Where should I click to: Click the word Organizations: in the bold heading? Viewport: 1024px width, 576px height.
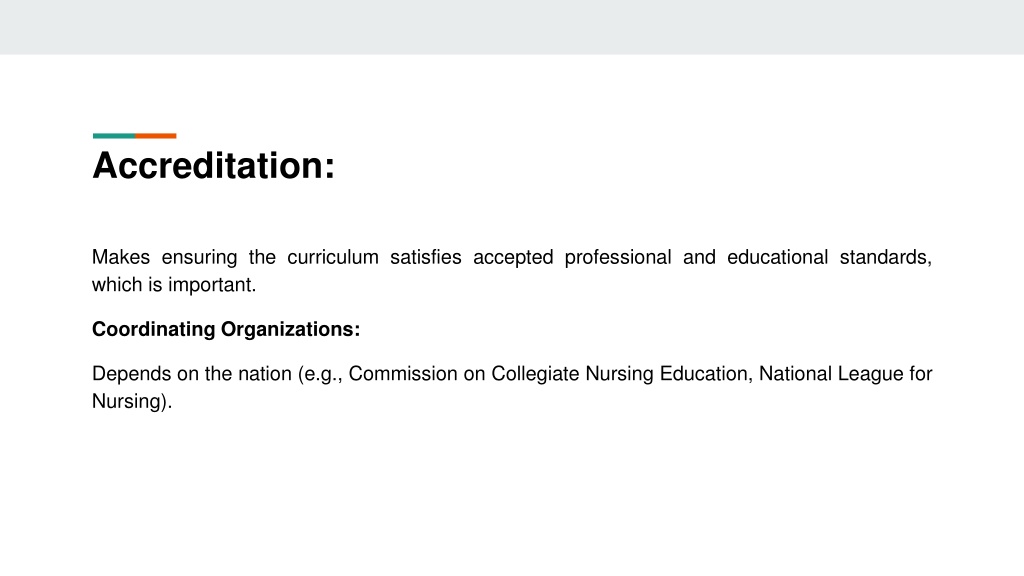click(x=291, y=329)
